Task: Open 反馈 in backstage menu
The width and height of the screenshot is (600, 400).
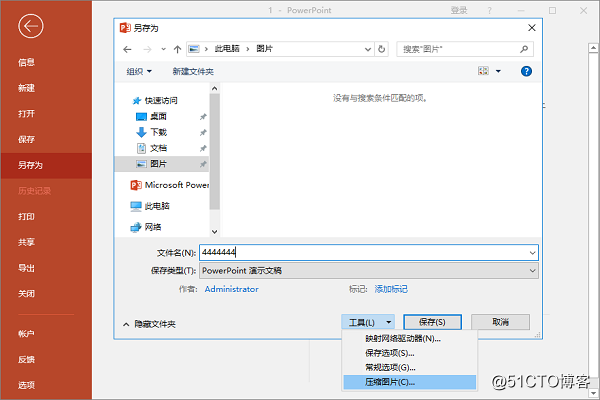Action: [x=26, y=359]
